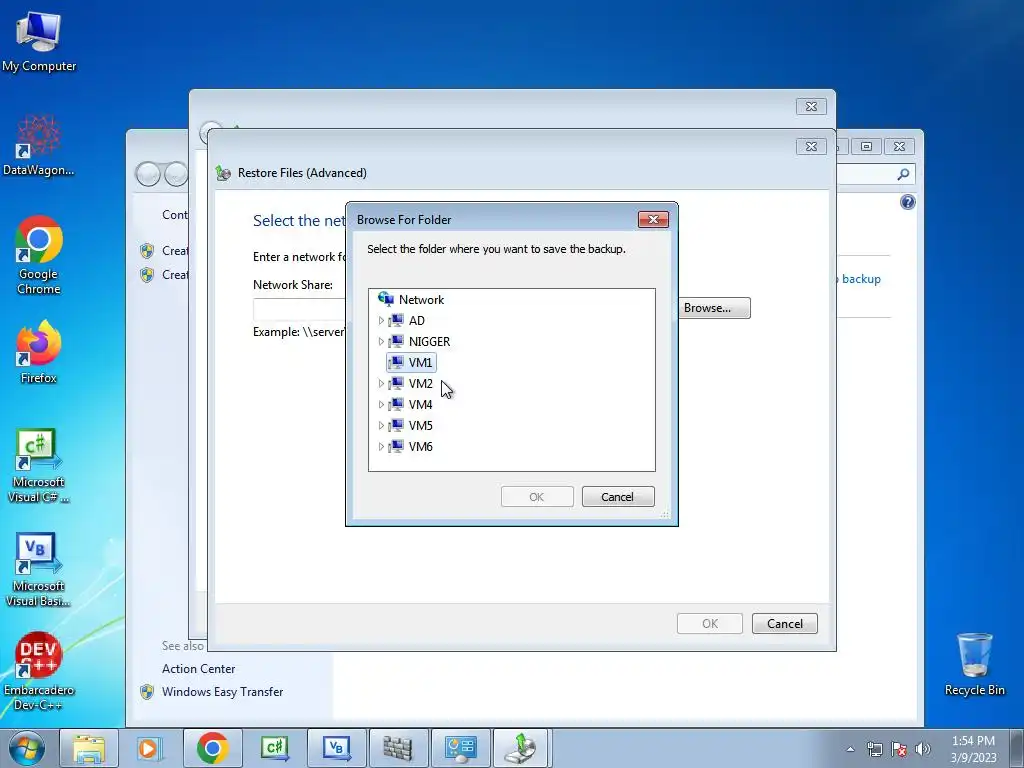Viewport: 1024px width, 768px height.
Task: Open Windows Media Player from the taskbar
Action: pyautogui.click(x=150, y=748)
